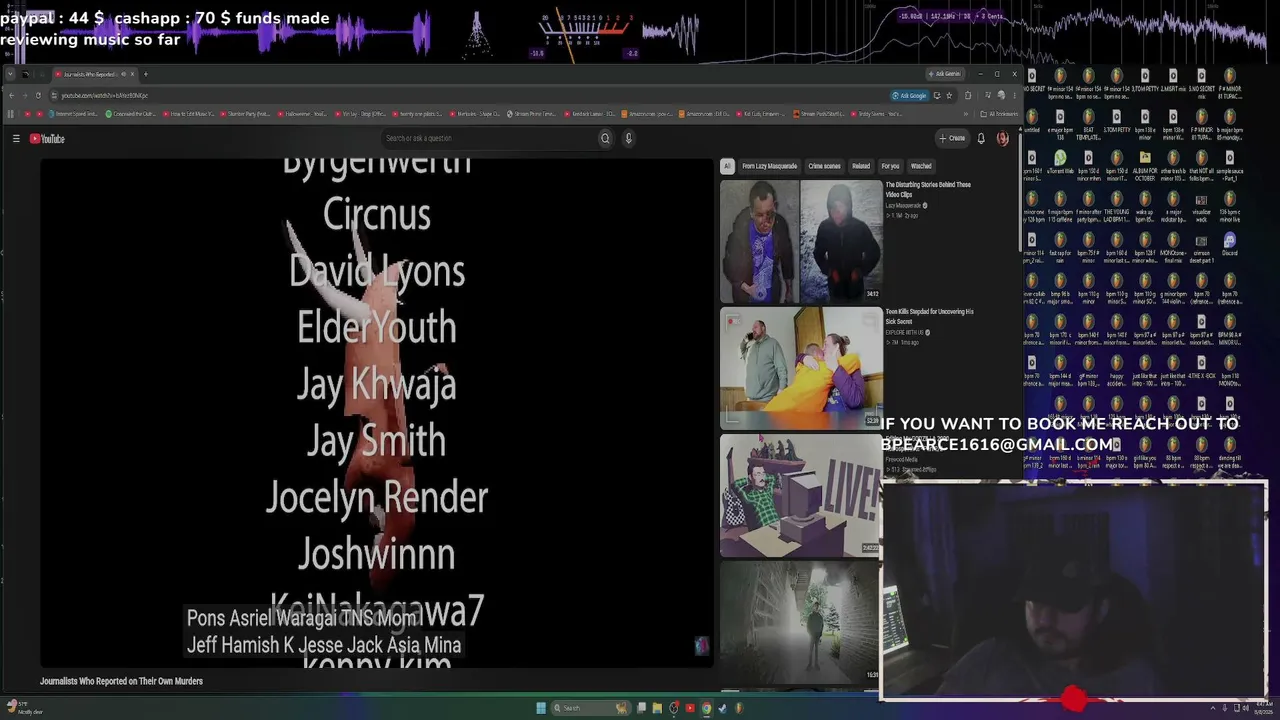Click the YouTube video player area

coord(376,412)
